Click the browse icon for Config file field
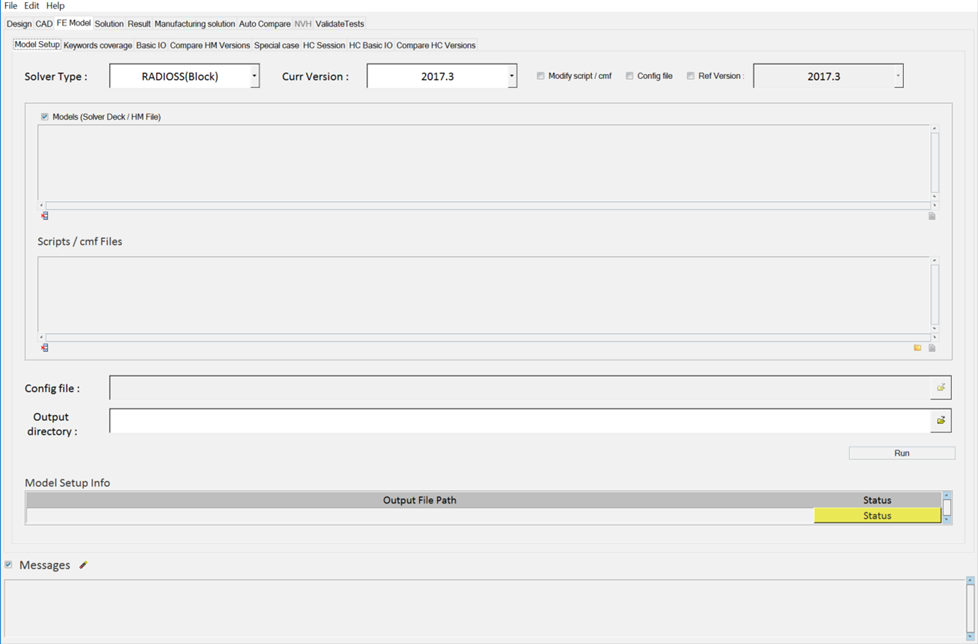The height and width of the screenshot is (644, 978). [941, 388]
